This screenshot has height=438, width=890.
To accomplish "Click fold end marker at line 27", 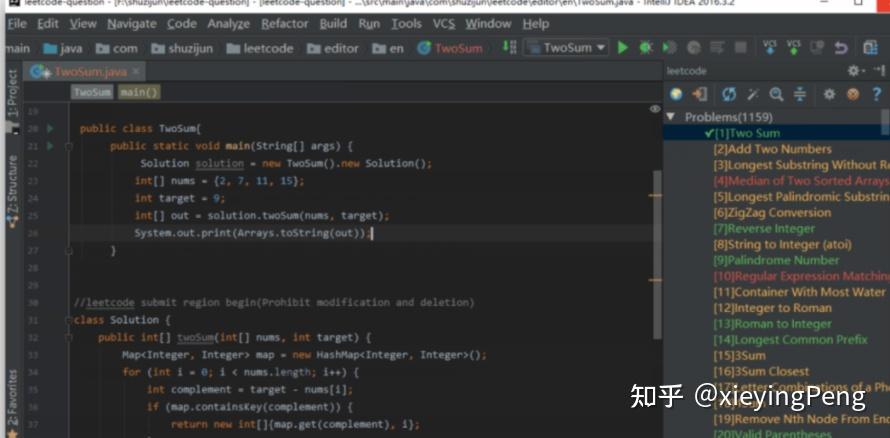I will [x=69, y=250].
